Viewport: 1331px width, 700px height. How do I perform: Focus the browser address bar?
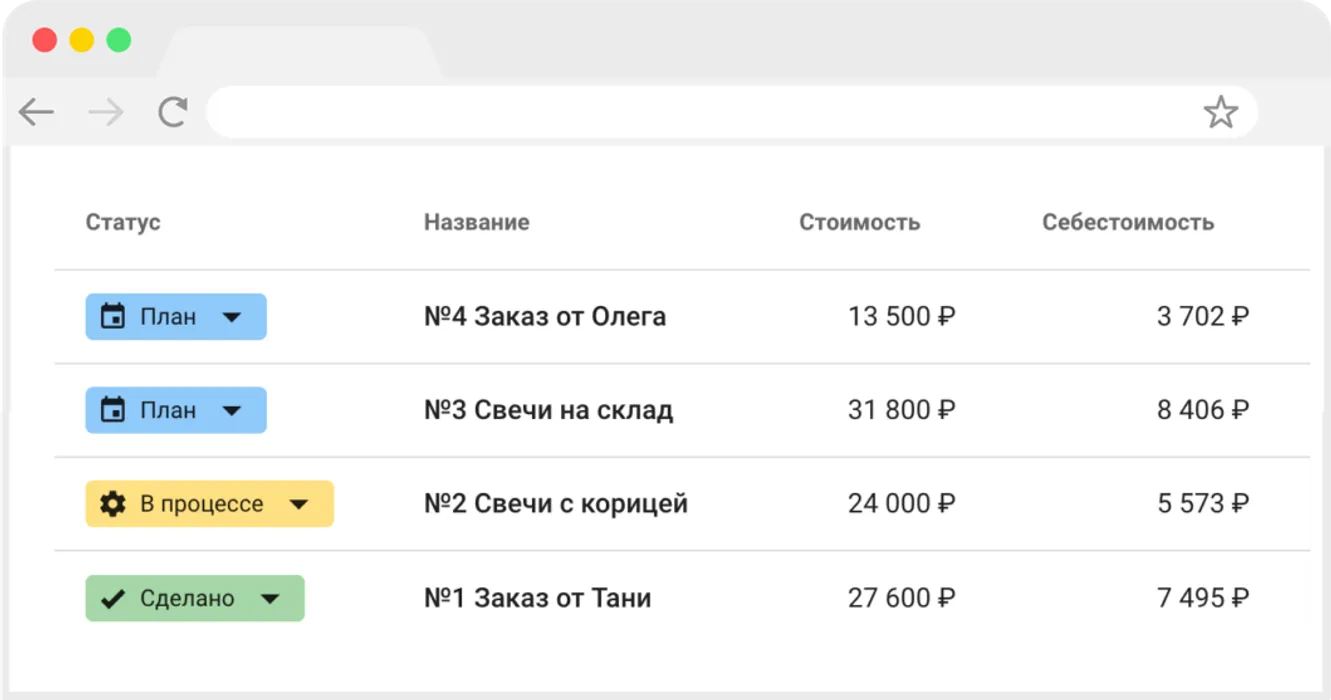[x=731, y=112]
